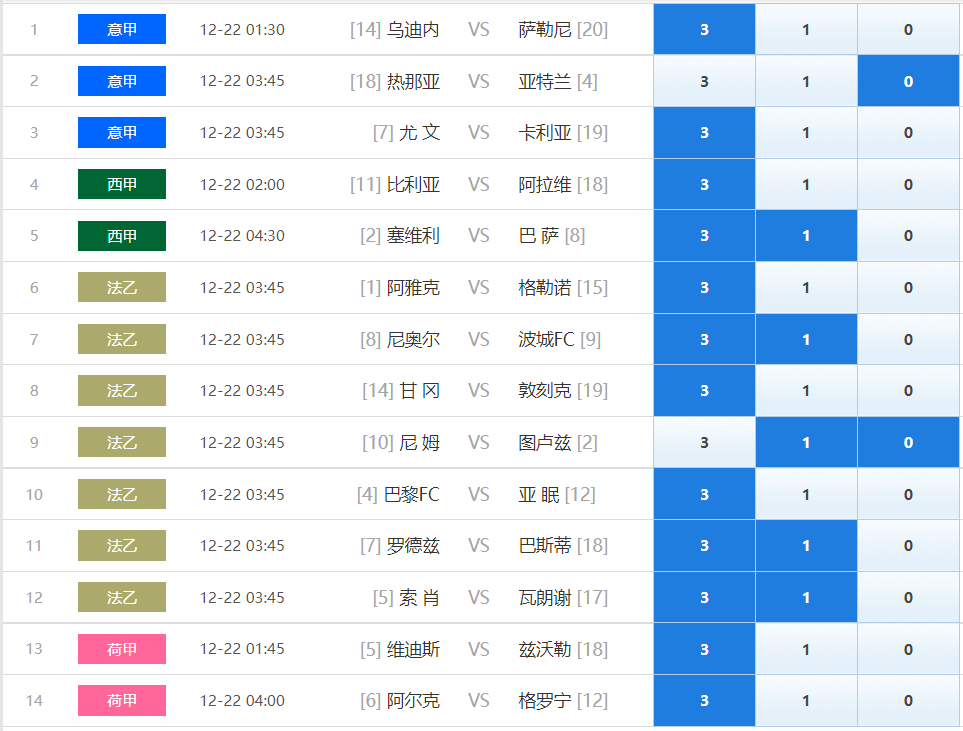Image resolution: width=963 pixels, height=731 pixels.
Task: Click 意甲 league tag in row 1
Action: pos(122,29)
